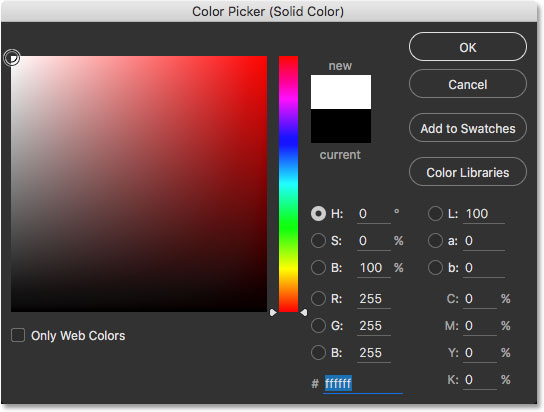Select the HSB brightness B radio button
Screen dimensions: 544x412
pos(318,268)
